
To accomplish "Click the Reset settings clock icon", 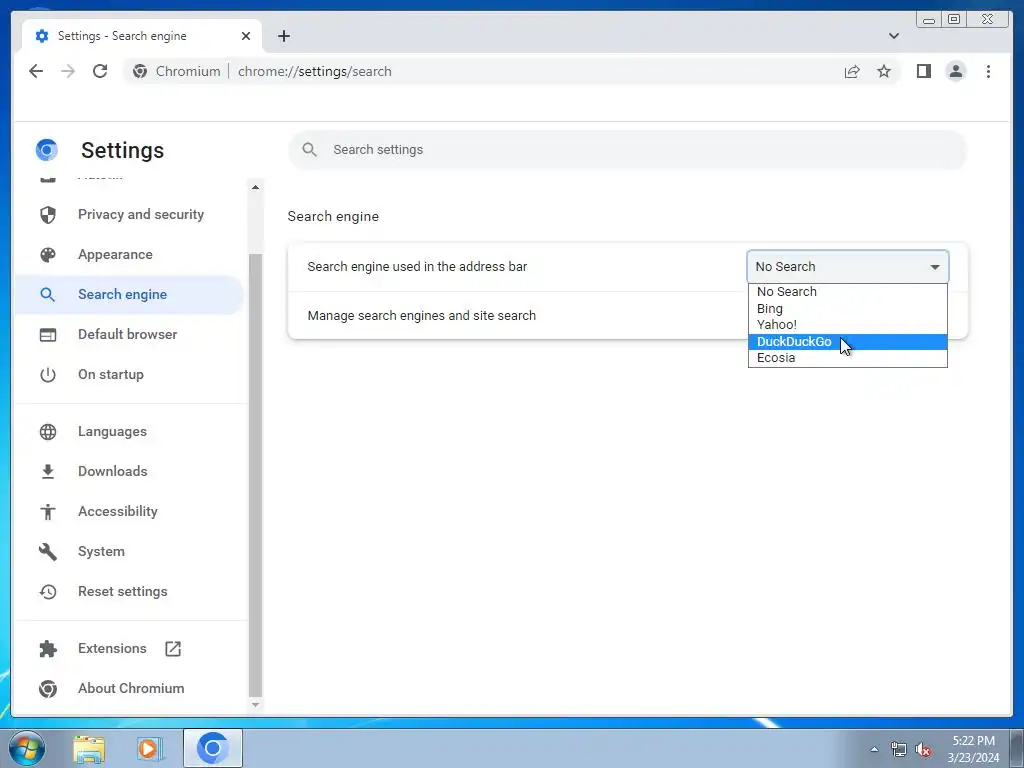I will pos(48,592).
